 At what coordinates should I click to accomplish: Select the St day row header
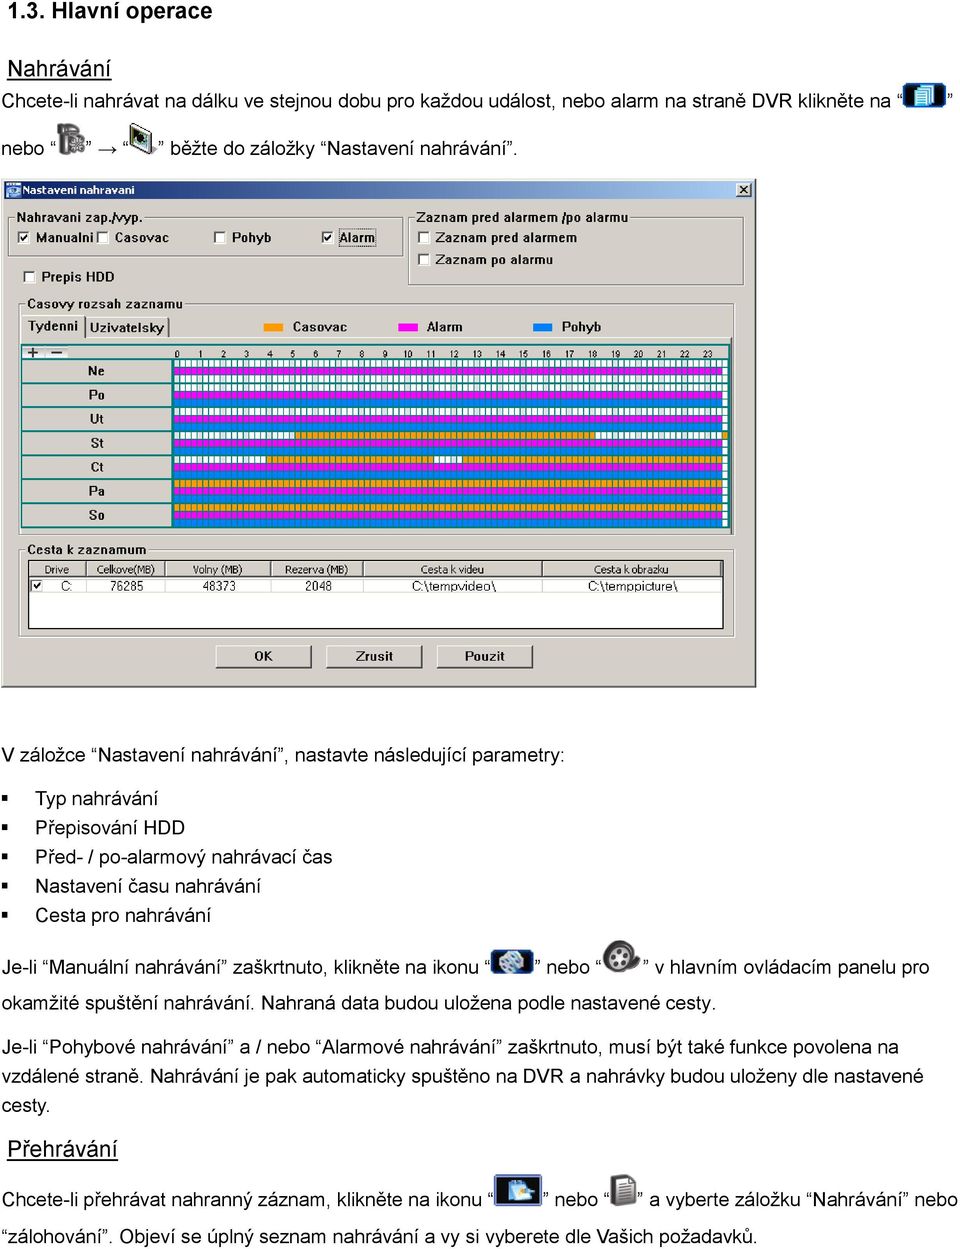(97, 443)
